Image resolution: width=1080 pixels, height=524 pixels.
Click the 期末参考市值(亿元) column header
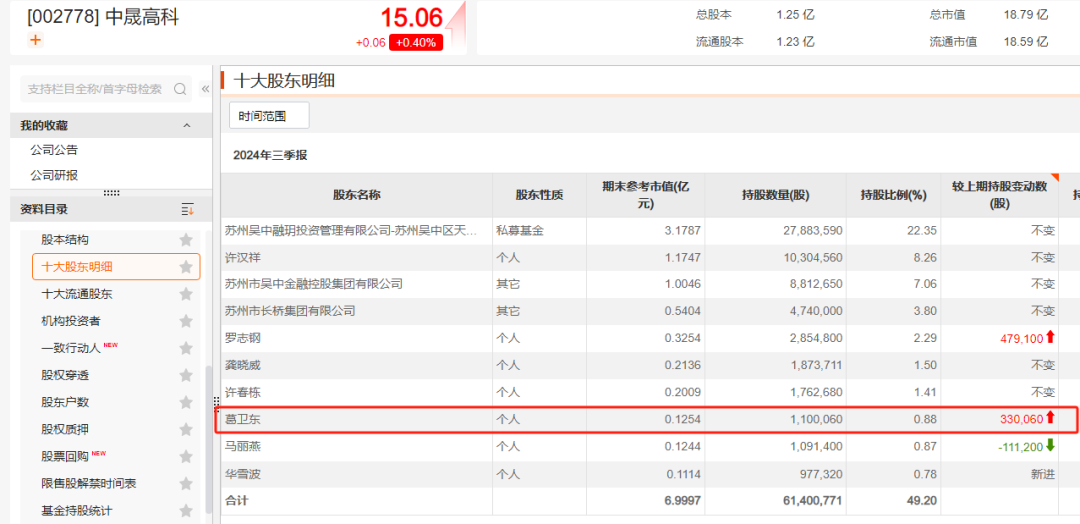click(645, 195)
